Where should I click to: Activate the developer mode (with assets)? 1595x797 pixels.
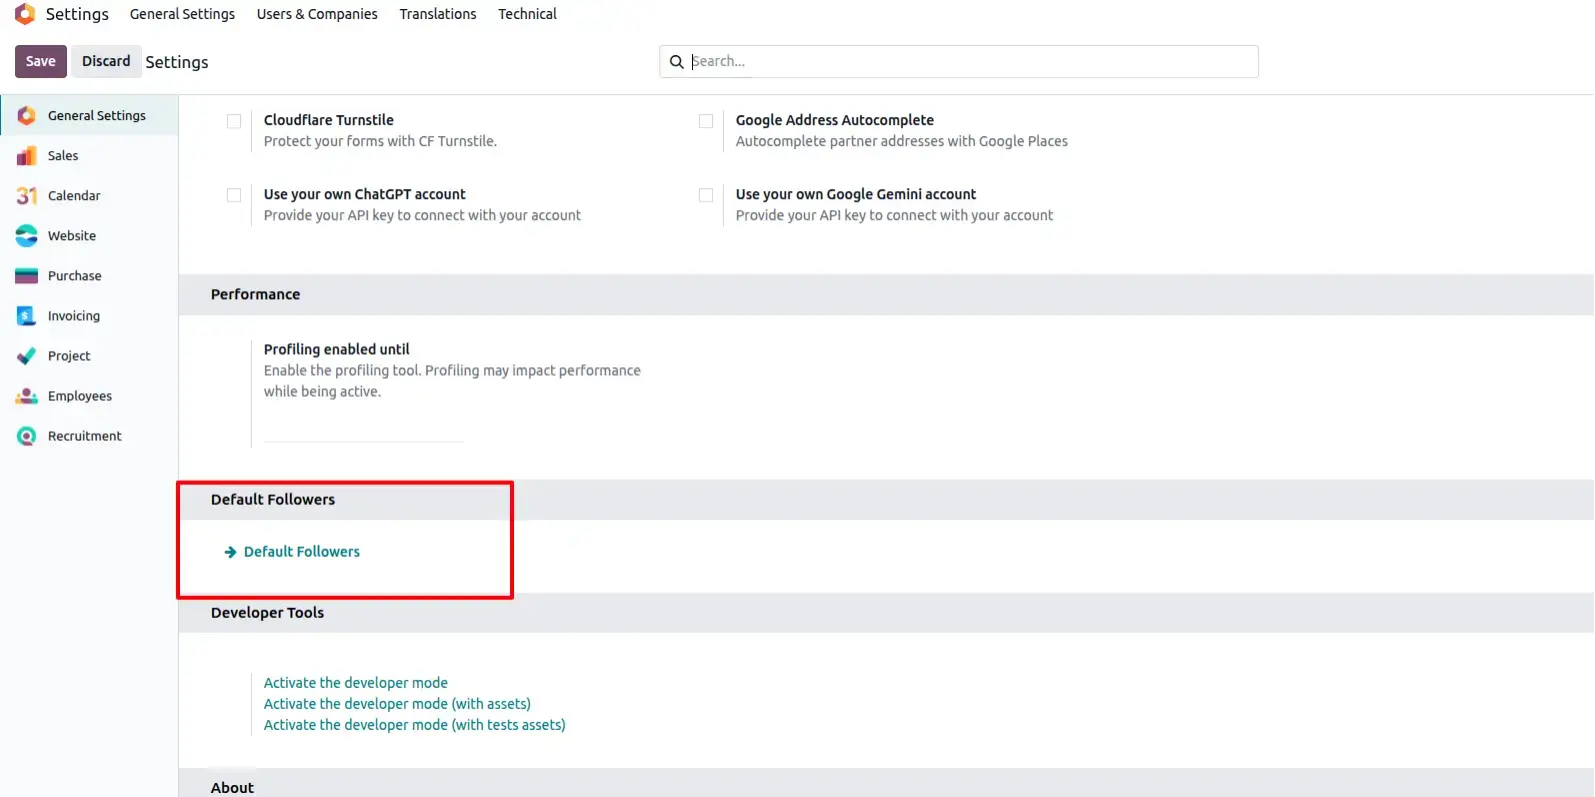(x=397, y=704)
